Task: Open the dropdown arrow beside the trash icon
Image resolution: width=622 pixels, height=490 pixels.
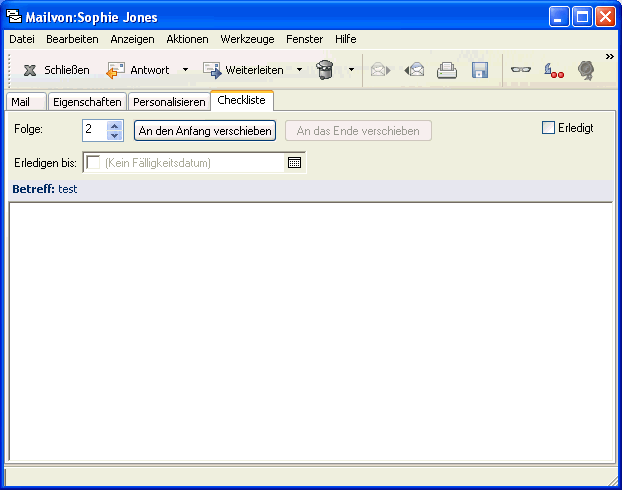Action: [x=351, y=70]
